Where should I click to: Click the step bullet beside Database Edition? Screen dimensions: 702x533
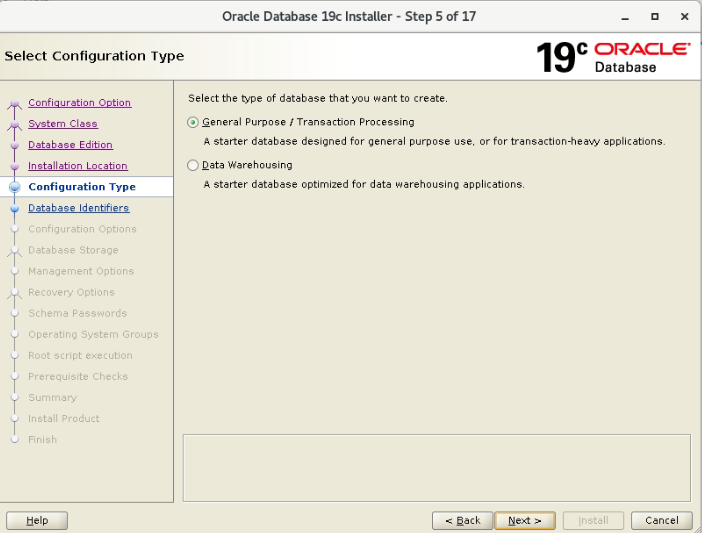[x=14, y=145]
